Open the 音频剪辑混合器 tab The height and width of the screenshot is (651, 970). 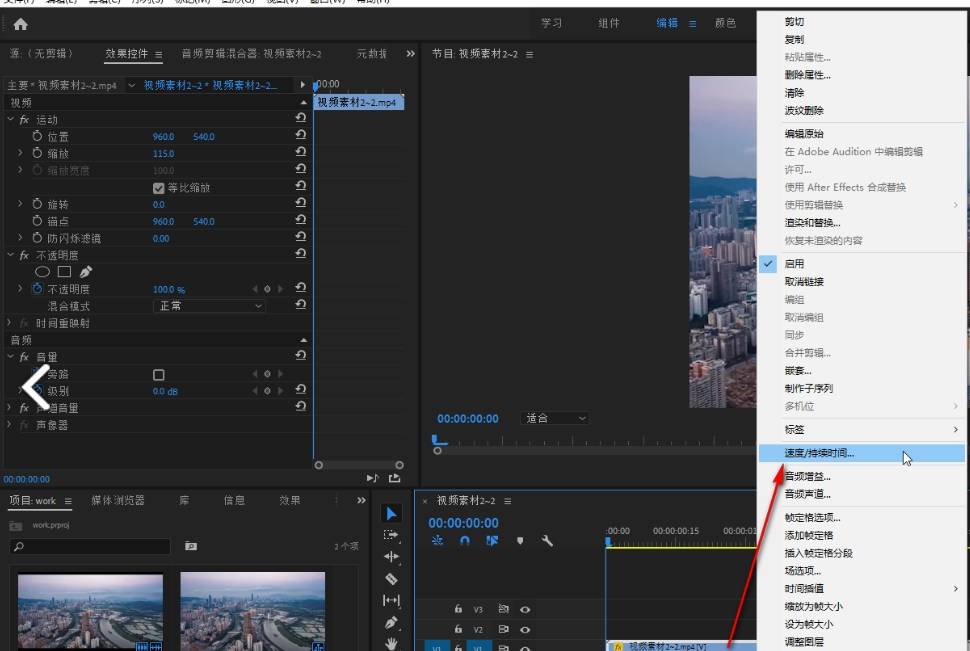(x=251, y=54)
